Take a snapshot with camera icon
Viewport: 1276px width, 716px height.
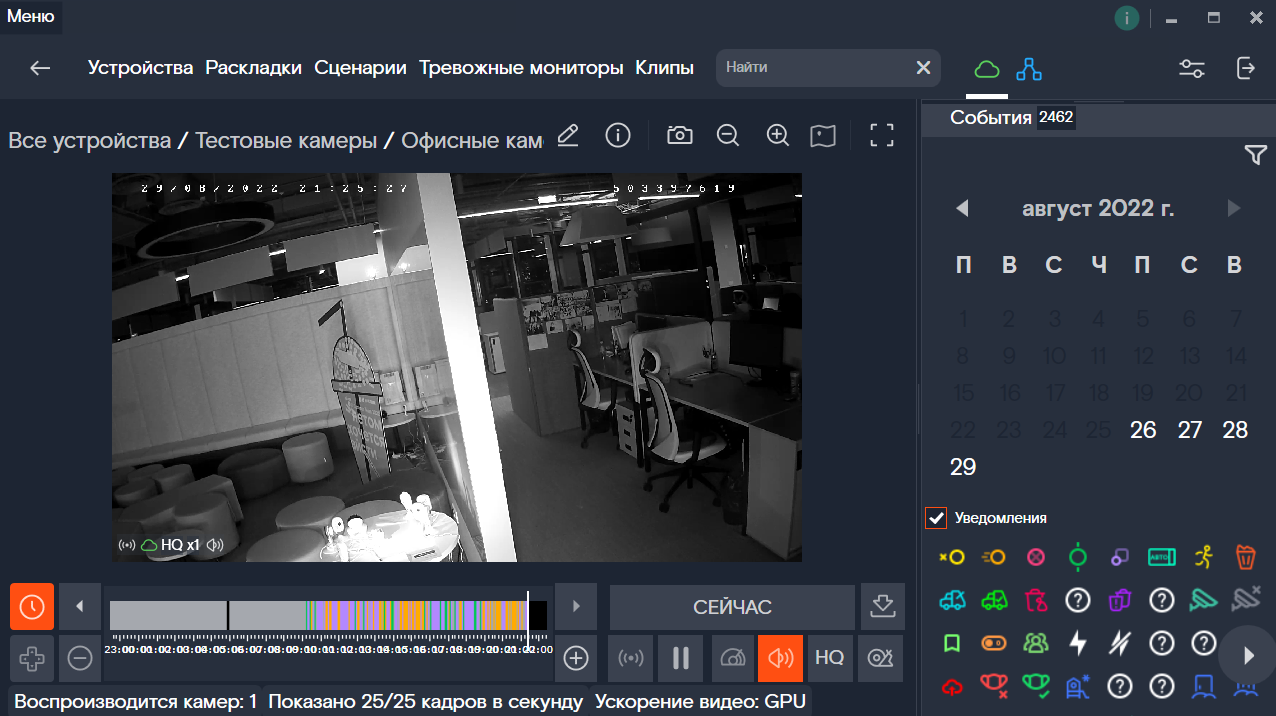point(680,135)
